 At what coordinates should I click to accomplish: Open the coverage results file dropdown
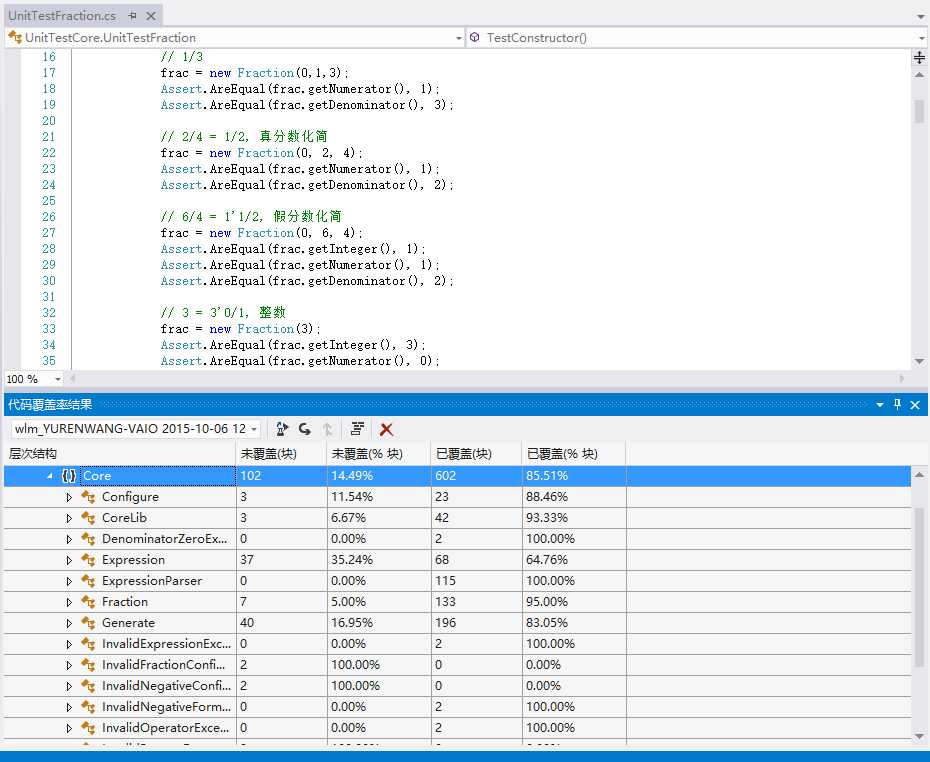click(254, 429)
